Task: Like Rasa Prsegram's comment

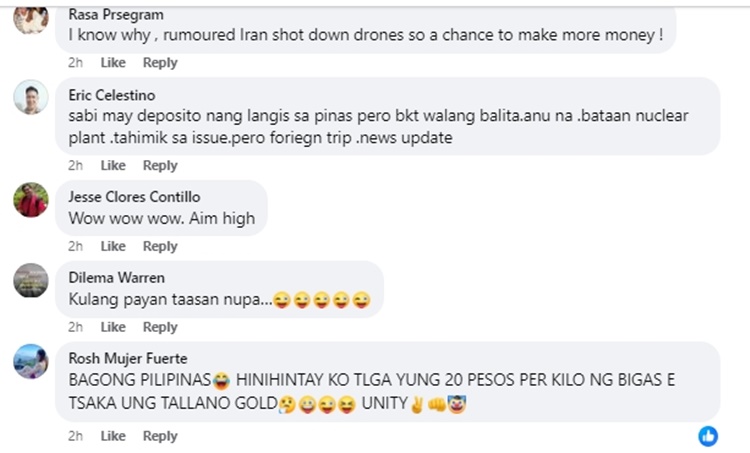Action: click(x=113, y=63)
